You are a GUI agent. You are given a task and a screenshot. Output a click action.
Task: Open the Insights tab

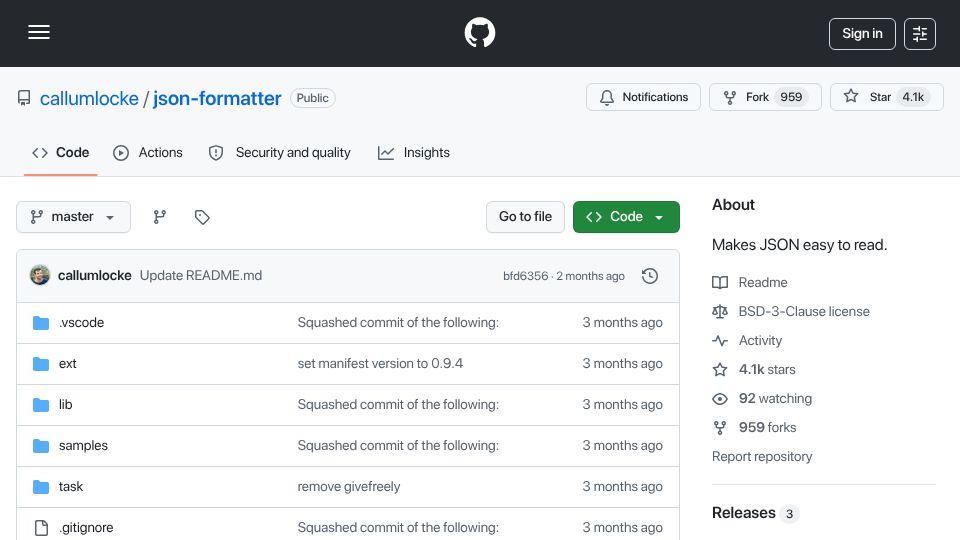click(414, 152)
